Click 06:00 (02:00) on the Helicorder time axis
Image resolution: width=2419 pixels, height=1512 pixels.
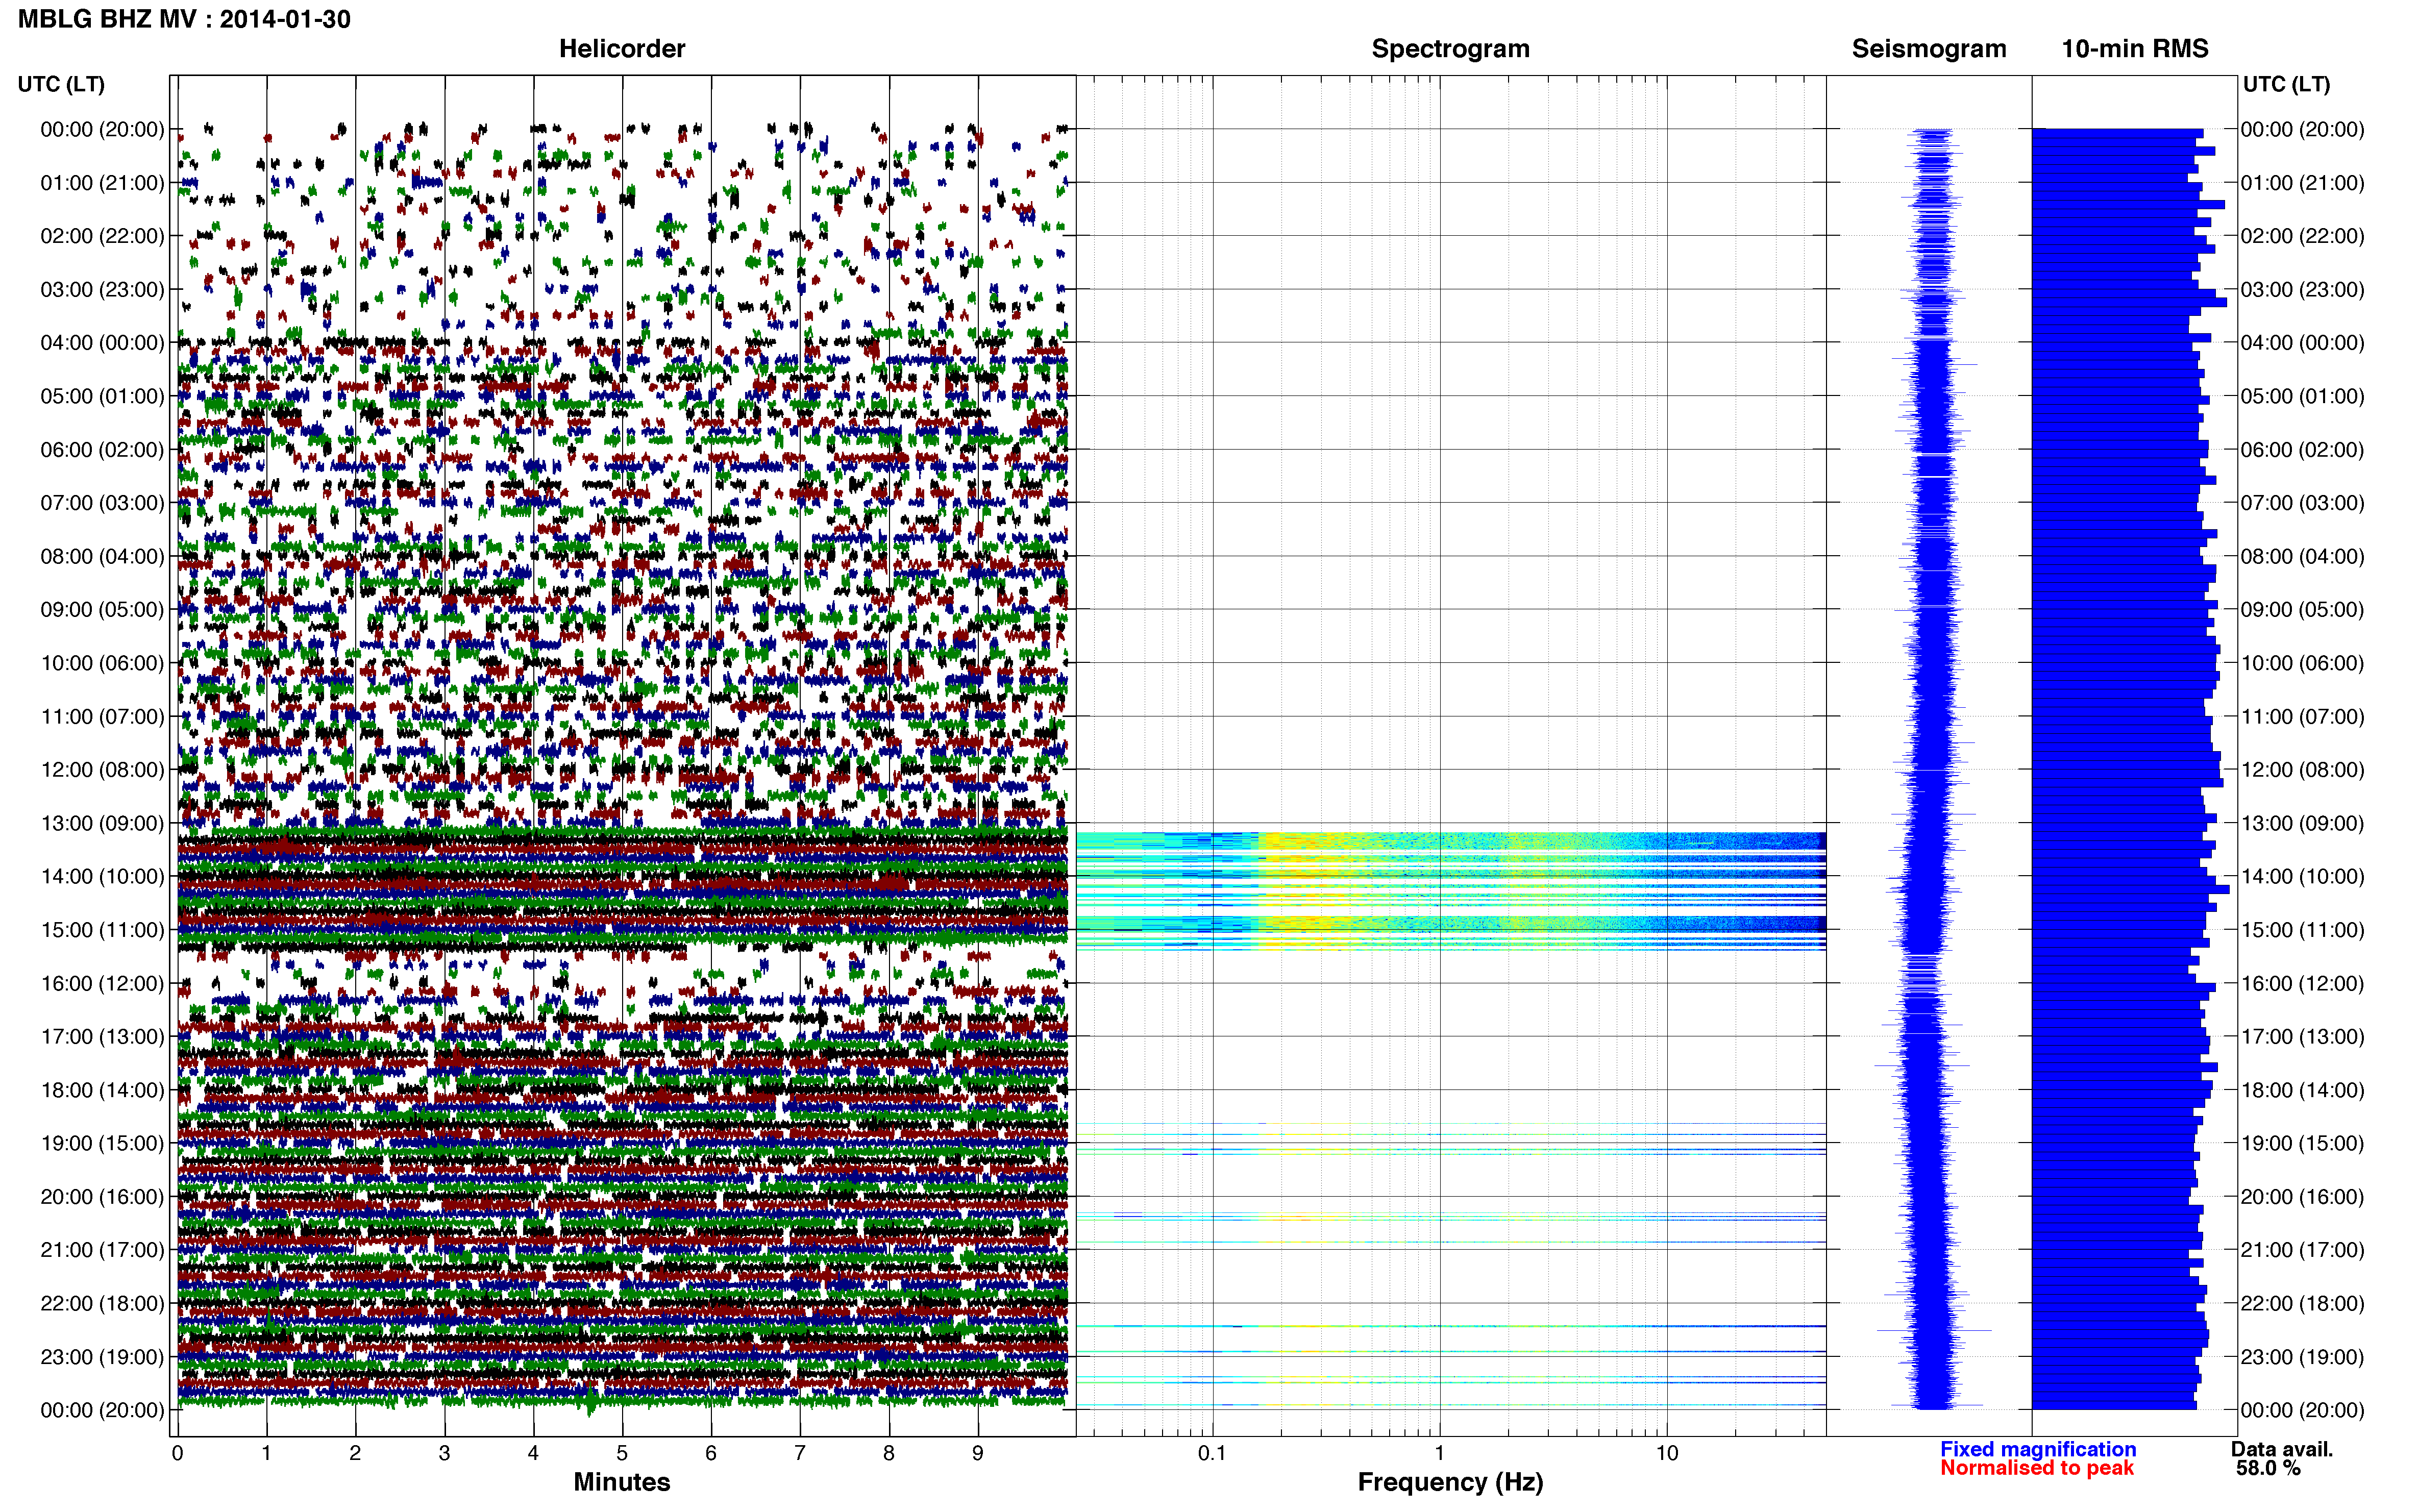click(102, 449)
